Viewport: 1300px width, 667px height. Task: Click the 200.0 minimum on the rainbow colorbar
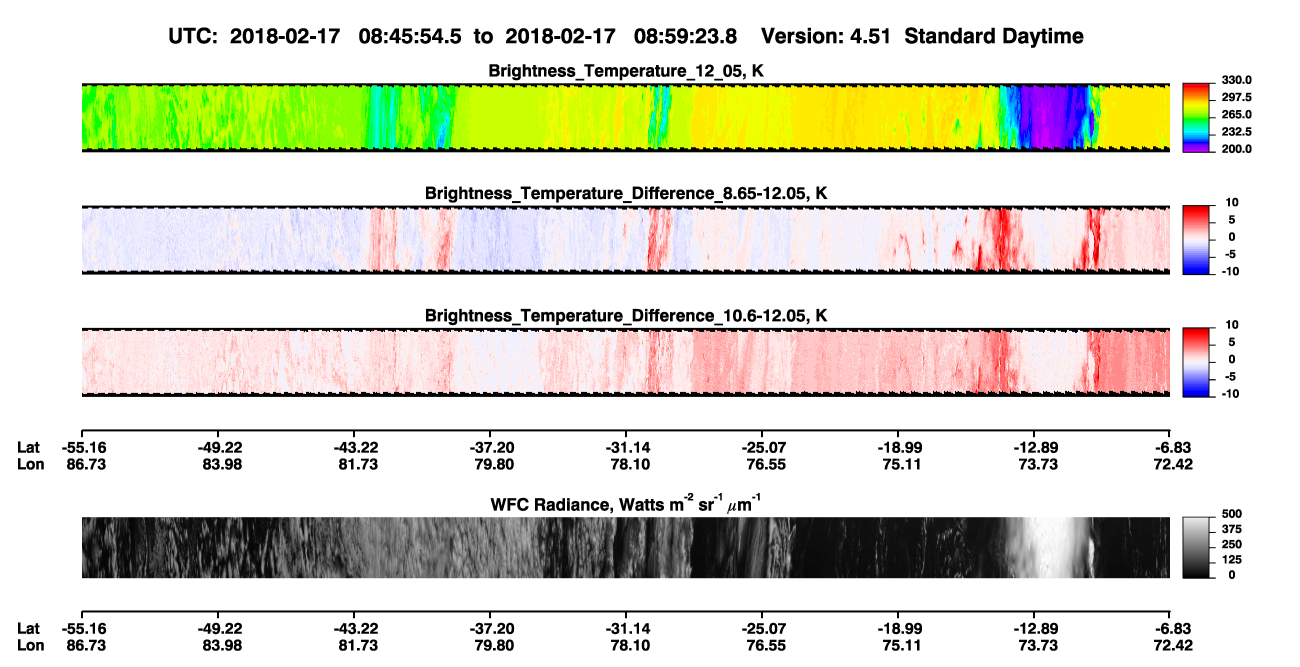[1237, 149]
